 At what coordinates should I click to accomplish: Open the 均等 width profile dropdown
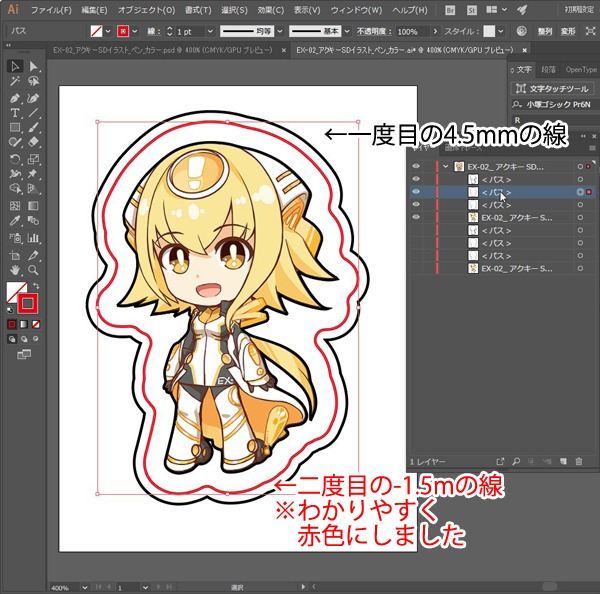[280, 31]
